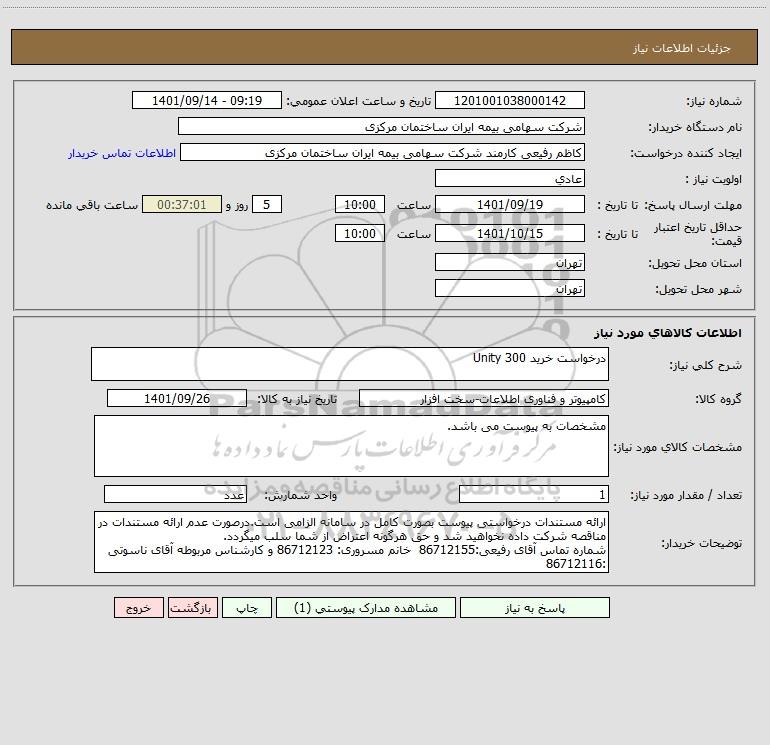Click general description field Unity 300
The image size is (770, 745).
coord(350,364)
